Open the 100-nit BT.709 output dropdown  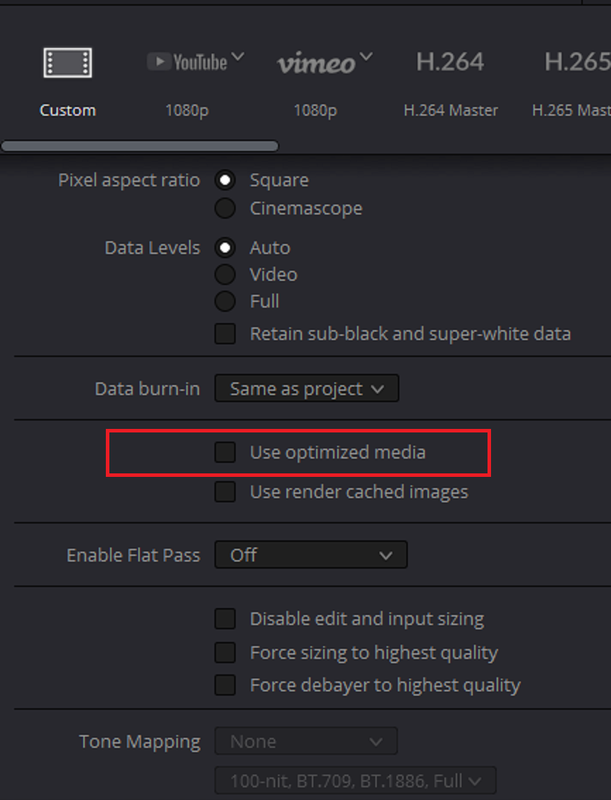(x=355, y=781)
